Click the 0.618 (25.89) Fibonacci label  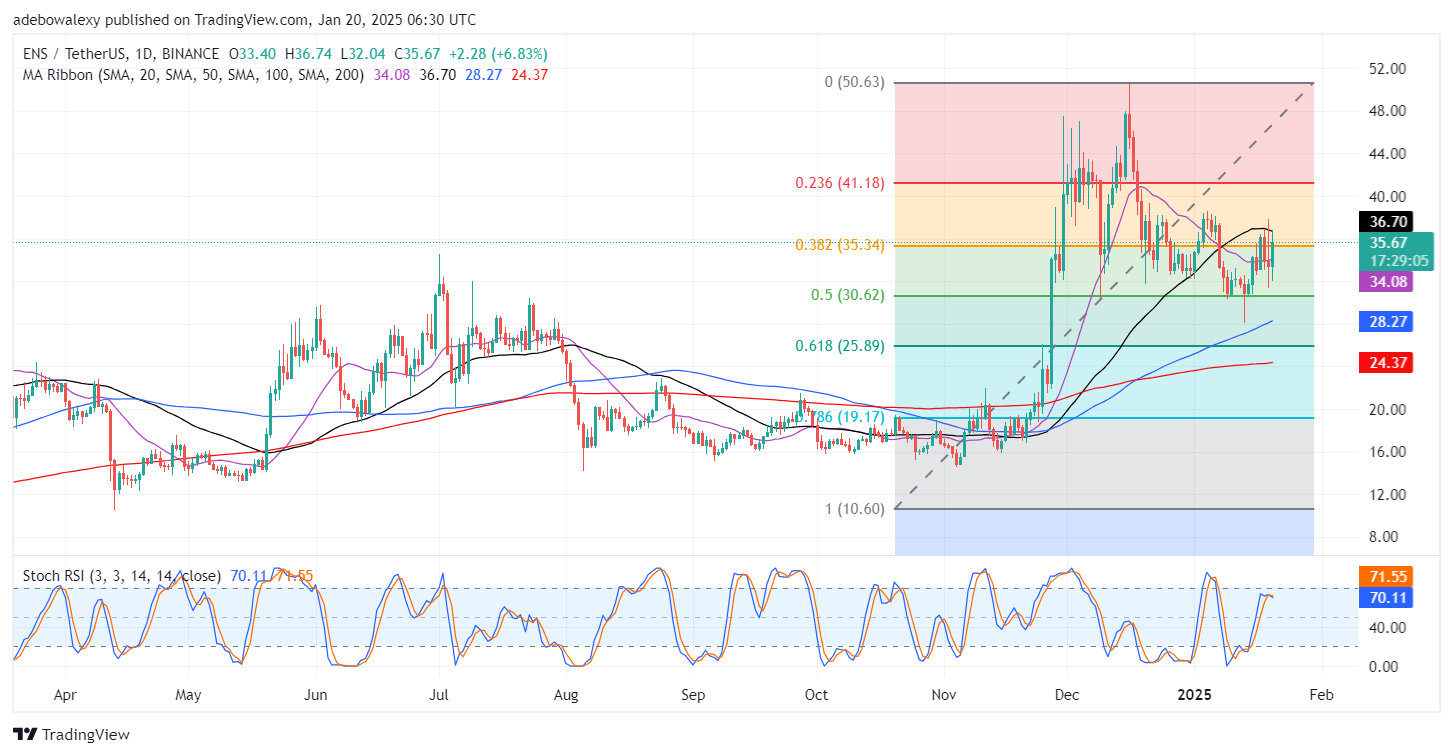[841, 345]
